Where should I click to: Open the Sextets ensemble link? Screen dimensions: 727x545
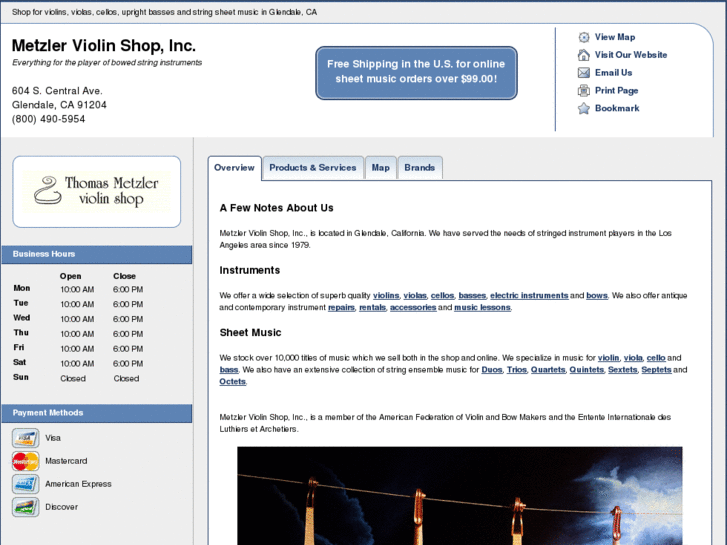pyautogui.click(x=623, y=370)
